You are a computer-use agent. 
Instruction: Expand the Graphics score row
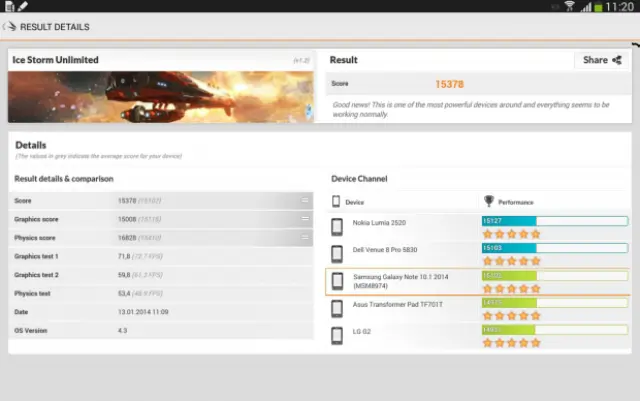click(304, 219)
